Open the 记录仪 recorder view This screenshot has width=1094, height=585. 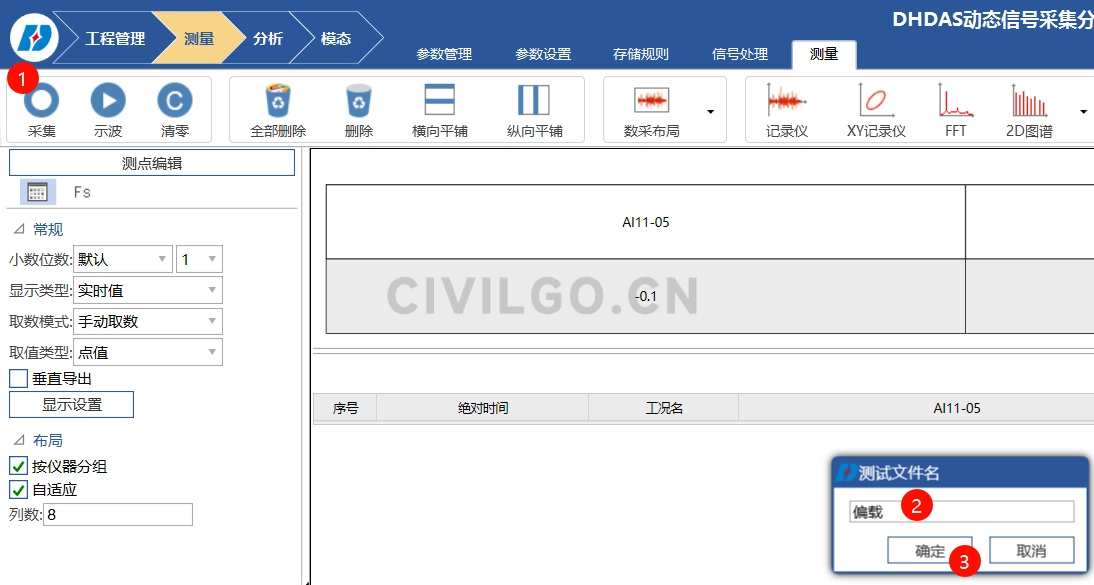pos(787,101)
